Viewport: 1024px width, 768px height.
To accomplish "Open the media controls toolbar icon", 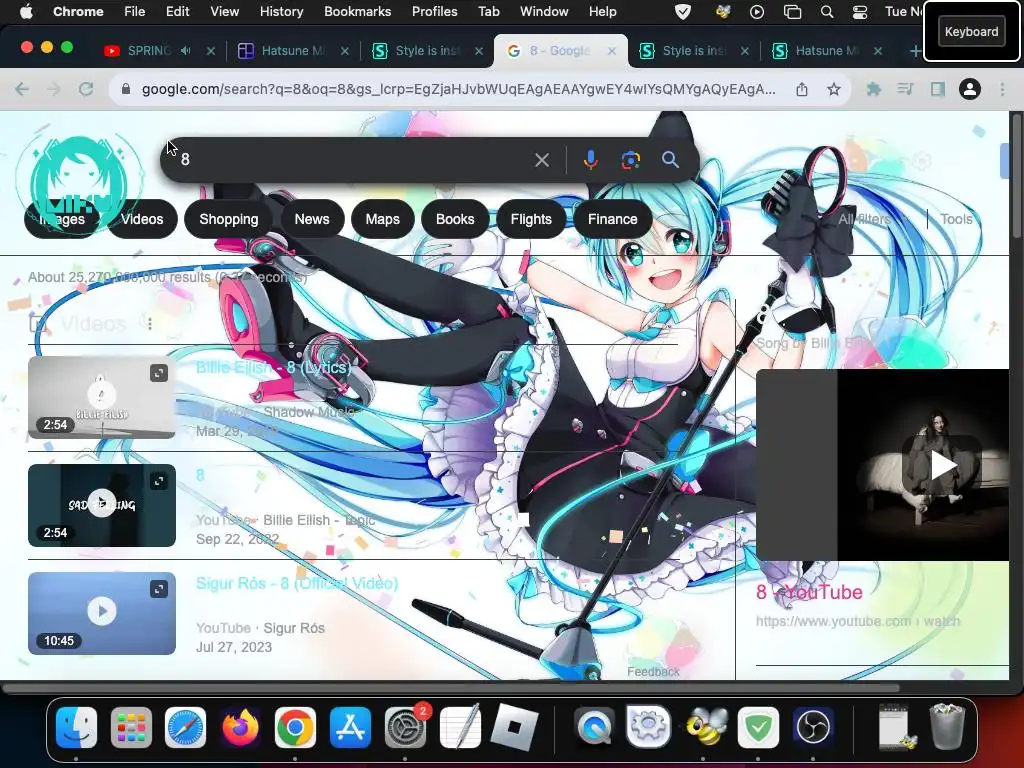I will 905,89.
